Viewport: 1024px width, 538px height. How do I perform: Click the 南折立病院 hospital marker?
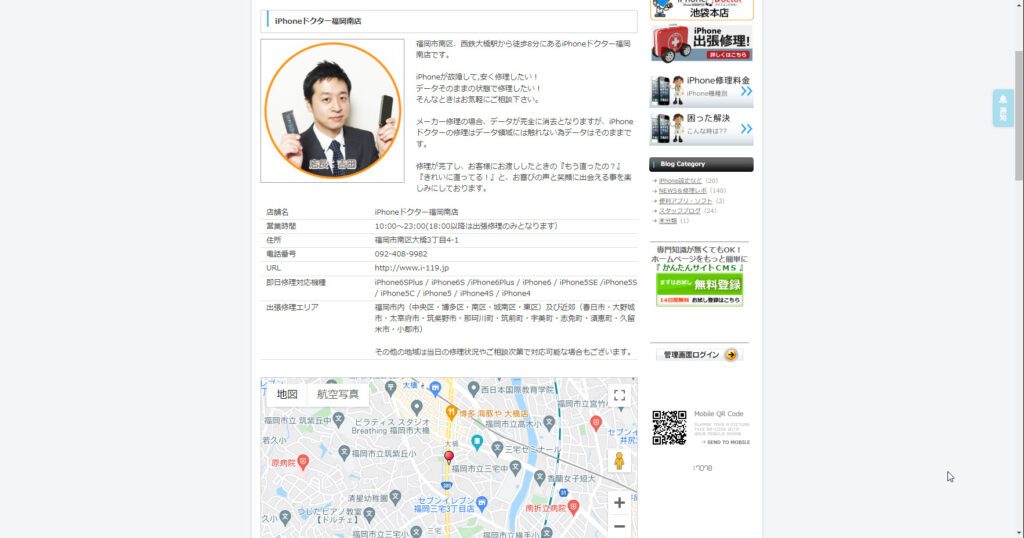pos(573,507)
